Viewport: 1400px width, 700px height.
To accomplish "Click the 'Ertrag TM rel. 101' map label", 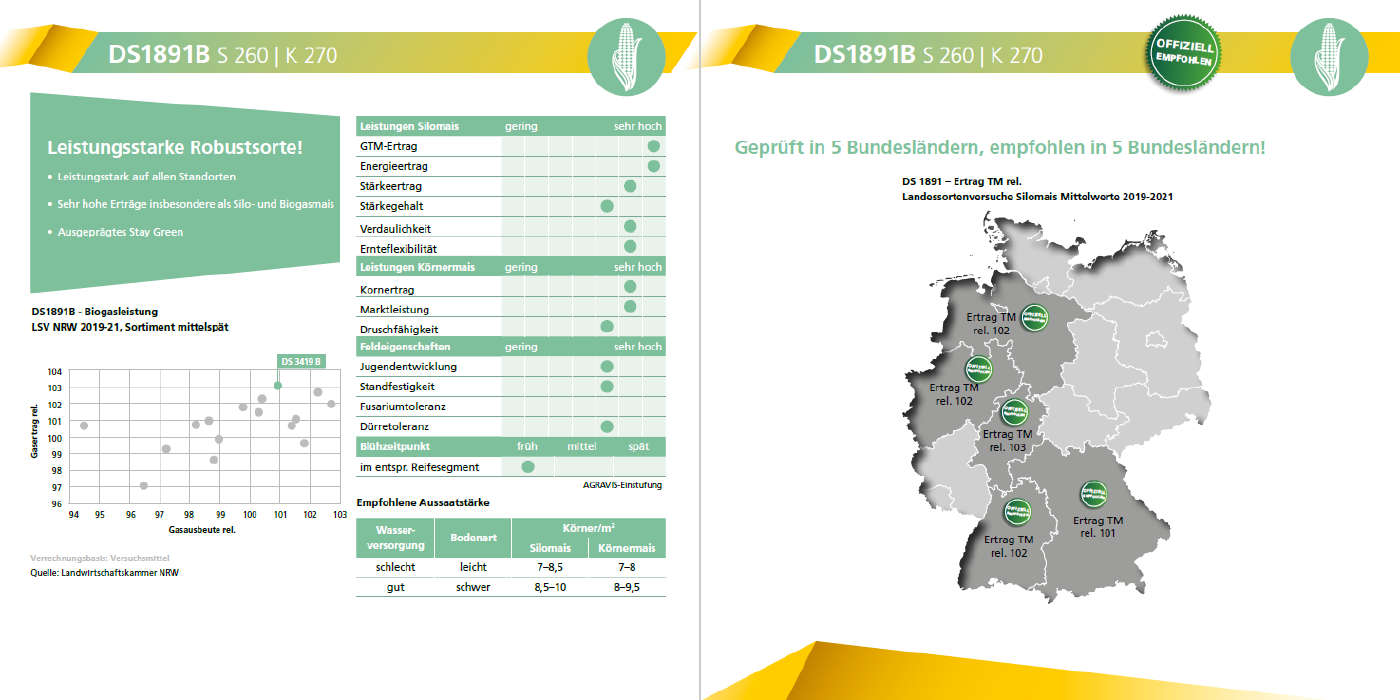I will coord(1098,527).
